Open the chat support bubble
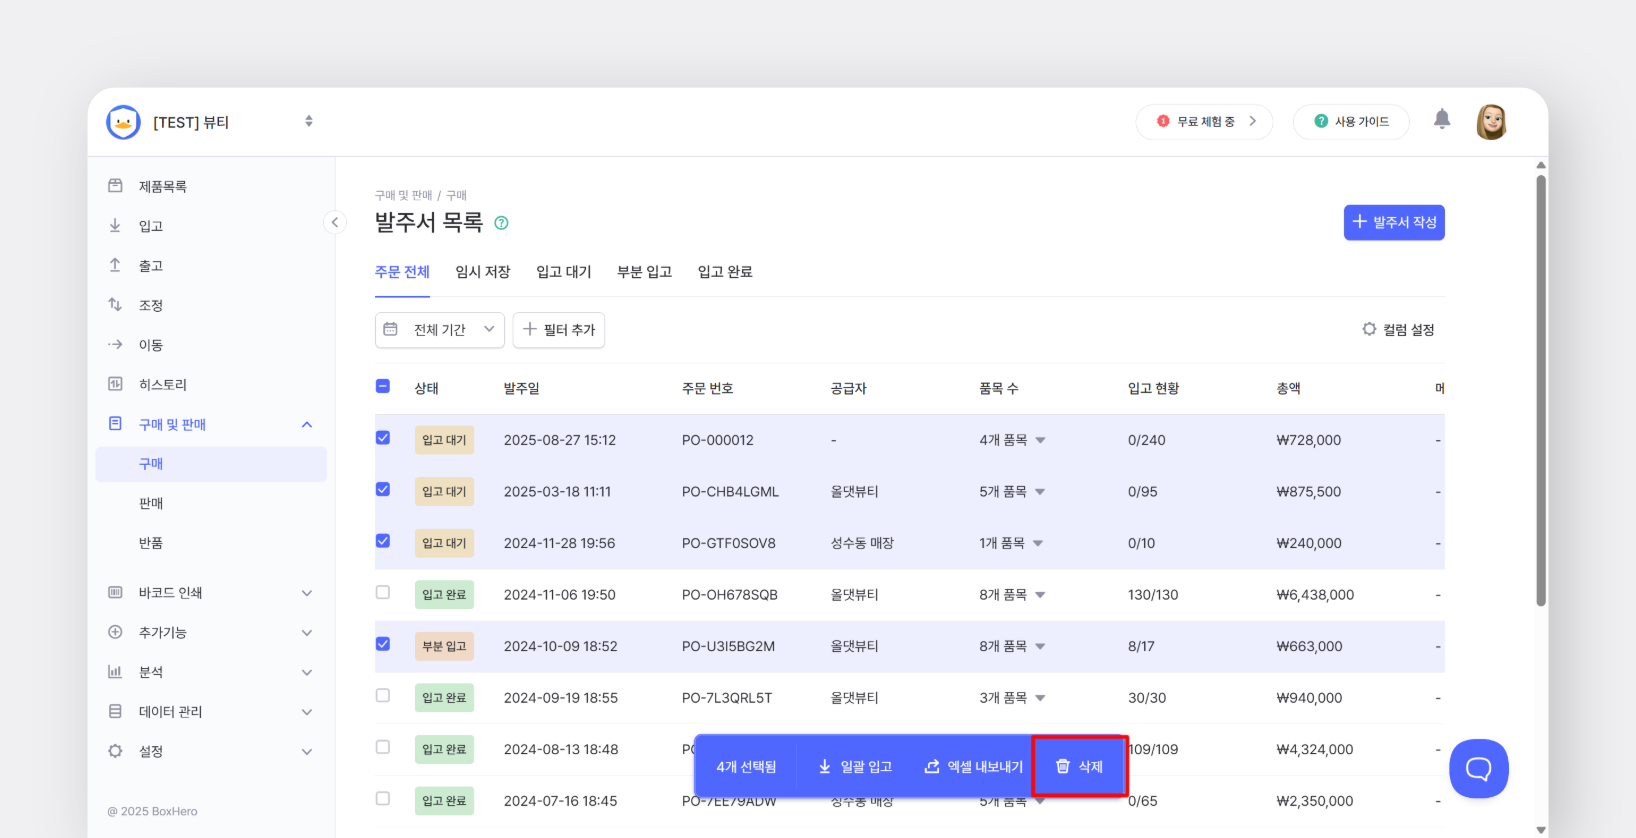The width and height of the screenshot is (1636, 838). click(1478, 768)
